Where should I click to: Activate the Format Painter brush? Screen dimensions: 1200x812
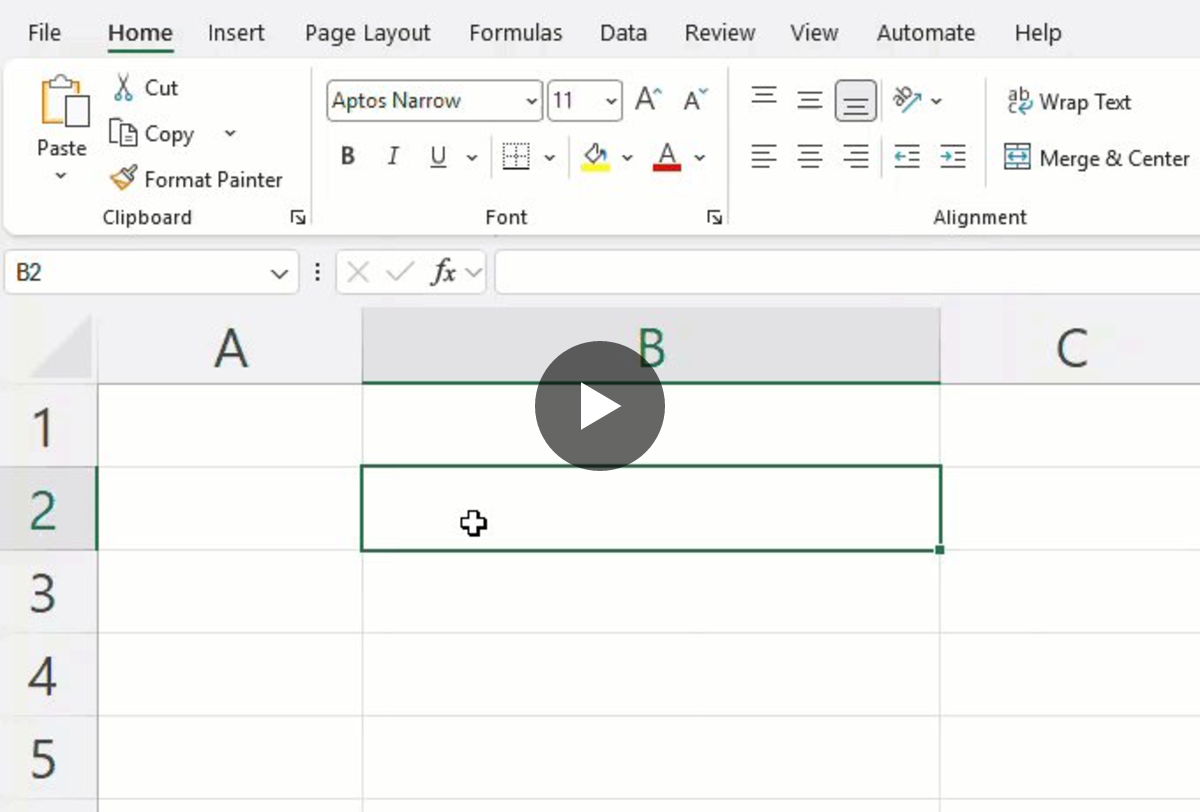click(x=196, y=180)
